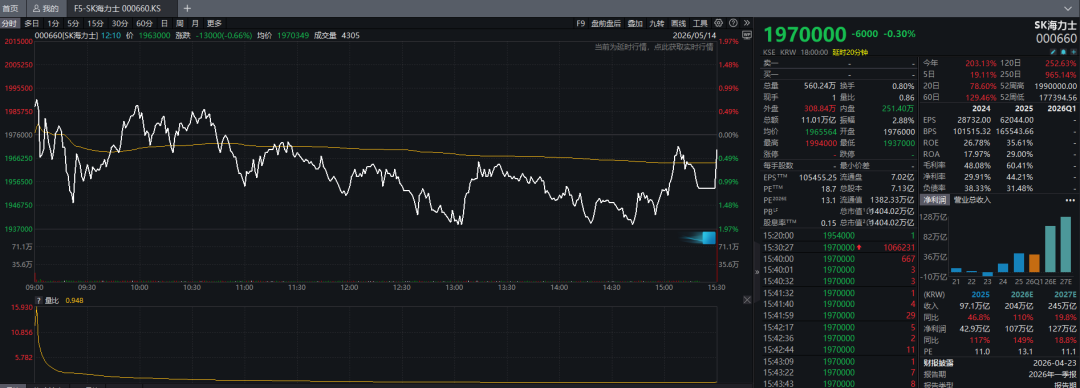Select the F5-SK海力士 000660.KS tab

click(121, 8)
